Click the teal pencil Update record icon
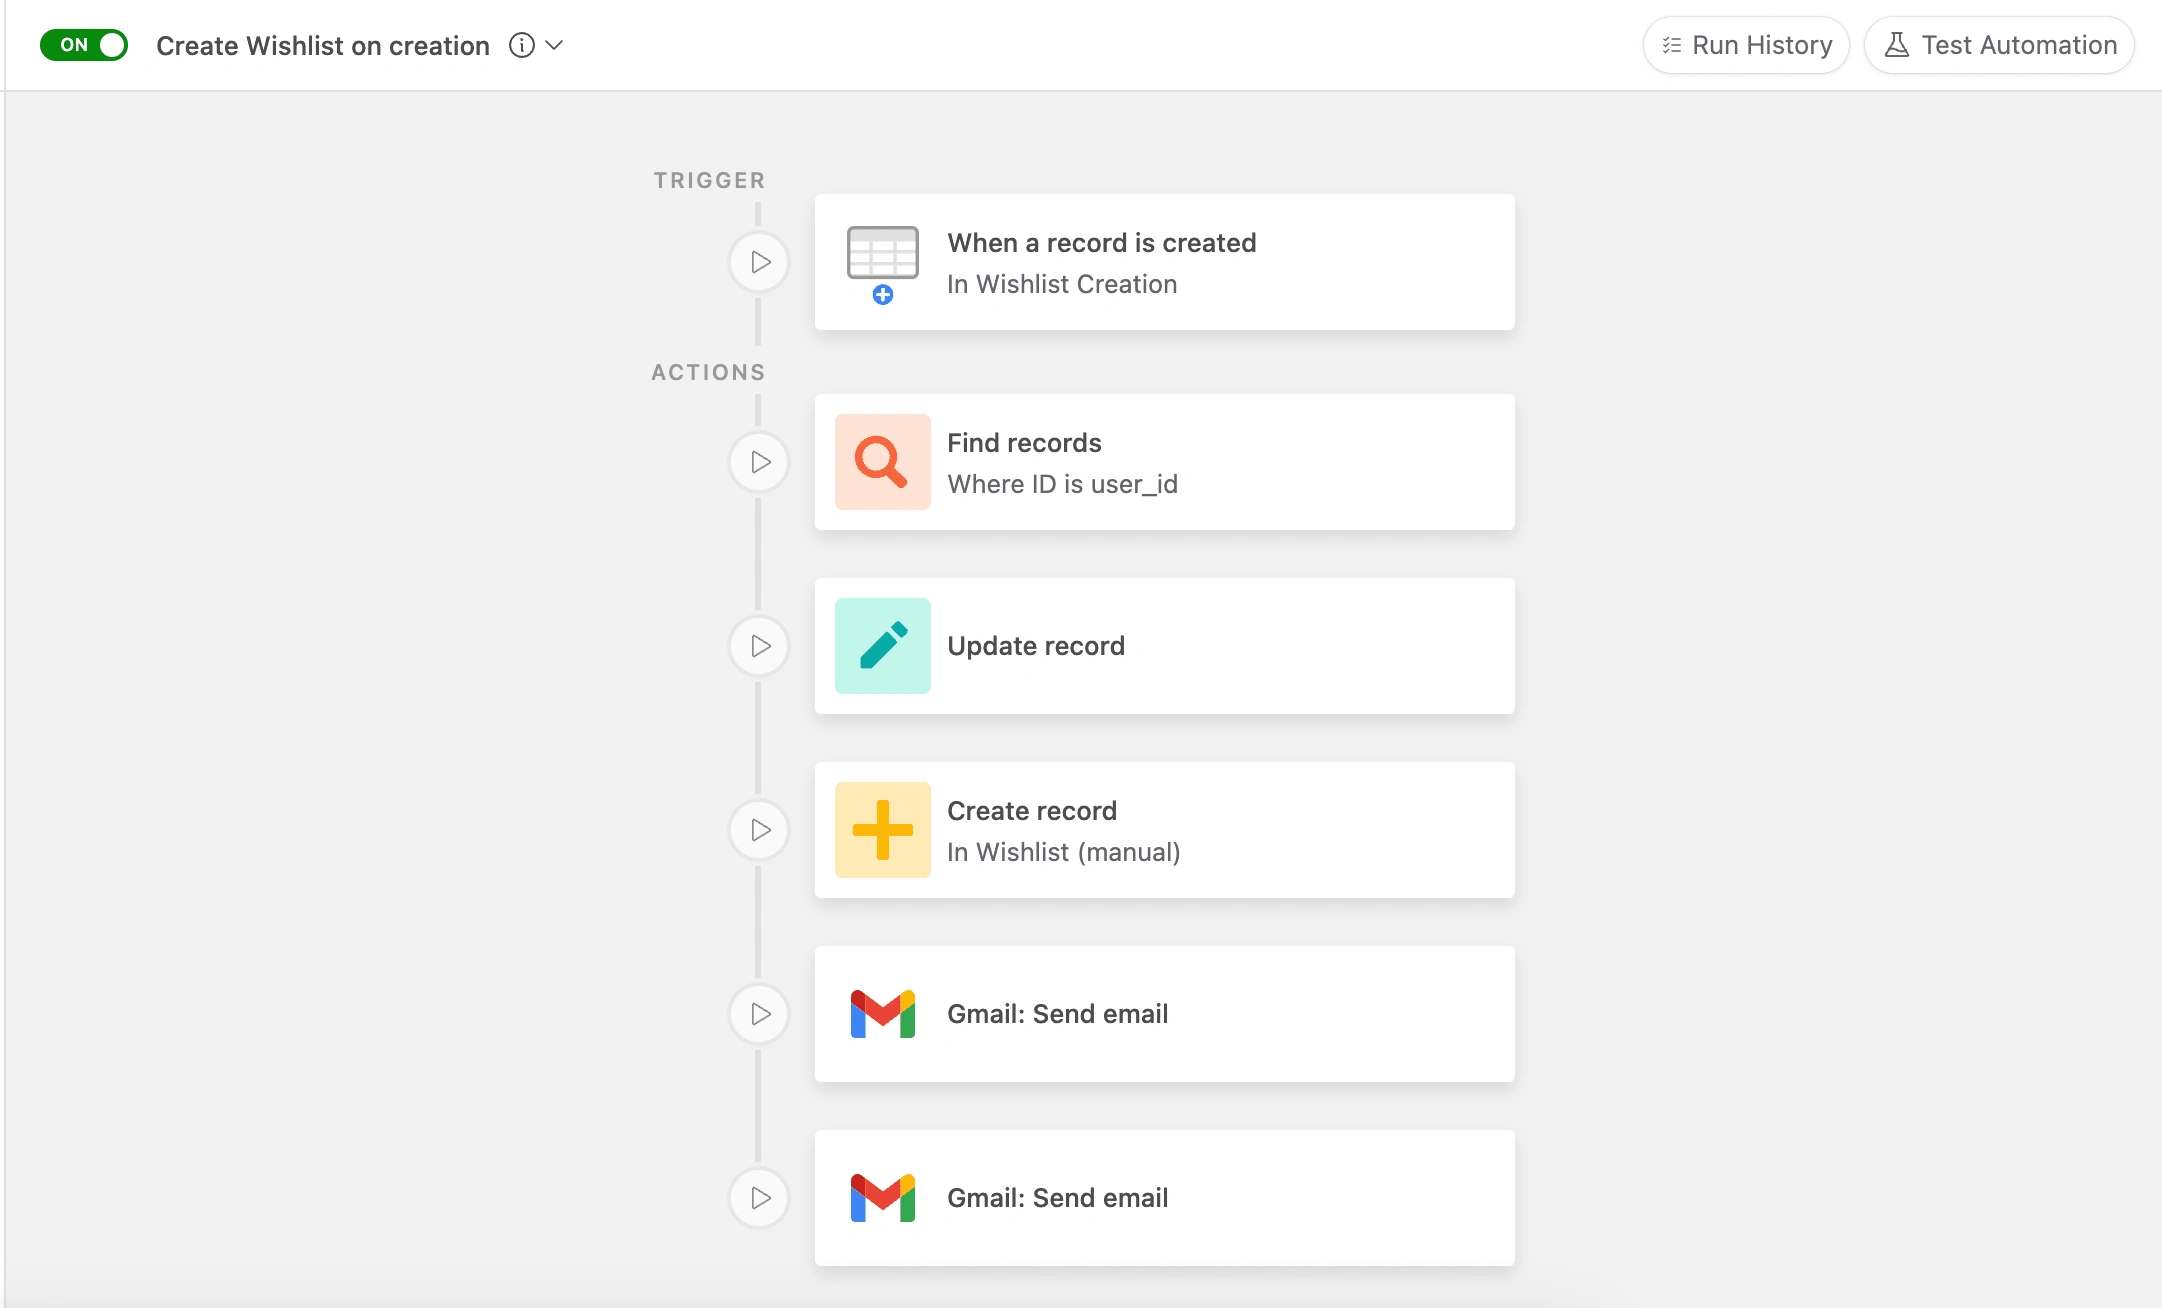The image size is (2162, 1308). (882, 646)
